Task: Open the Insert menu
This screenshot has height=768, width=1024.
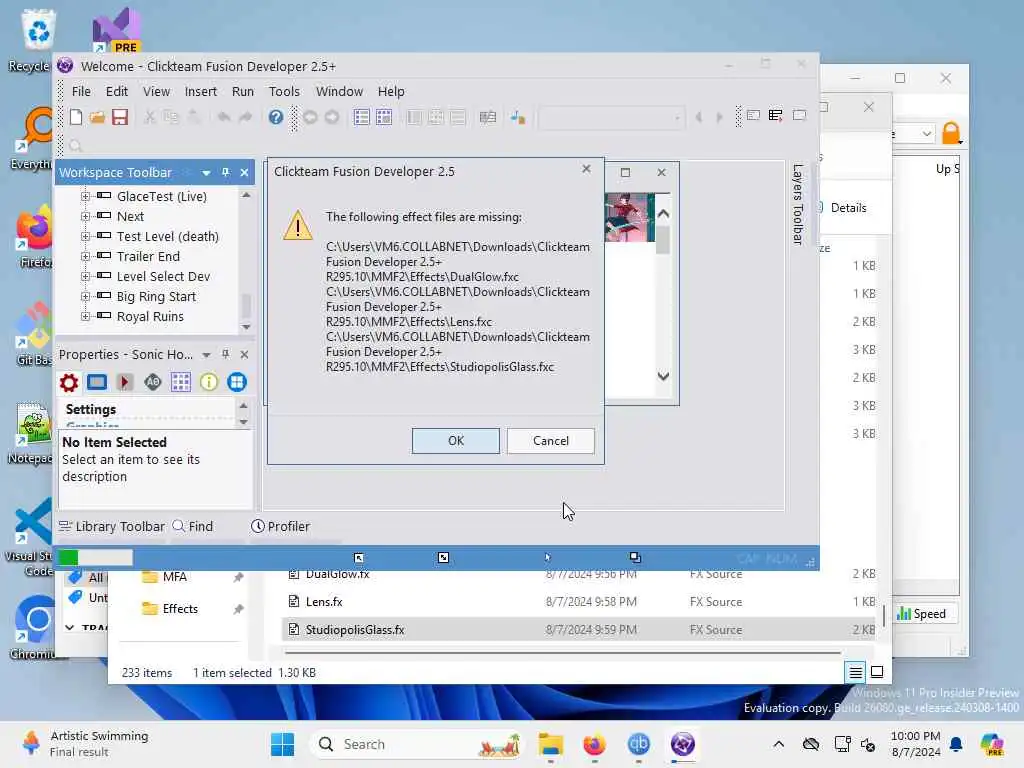Action: 200,91
